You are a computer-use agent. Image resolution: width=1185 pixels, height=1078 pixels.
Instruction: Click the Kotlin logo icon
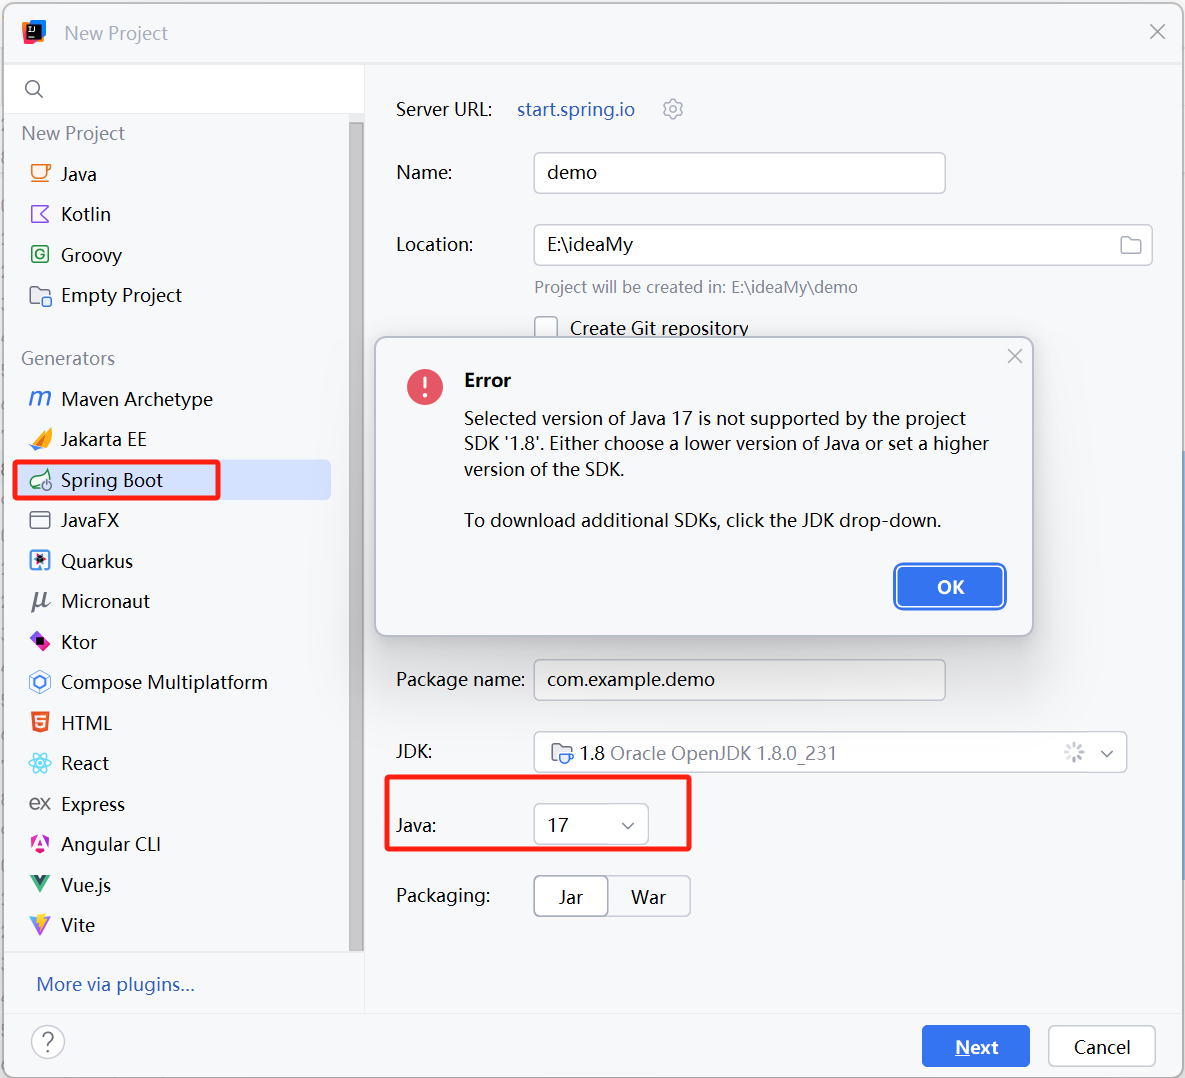pyautogui.click(x=40, y=214)
